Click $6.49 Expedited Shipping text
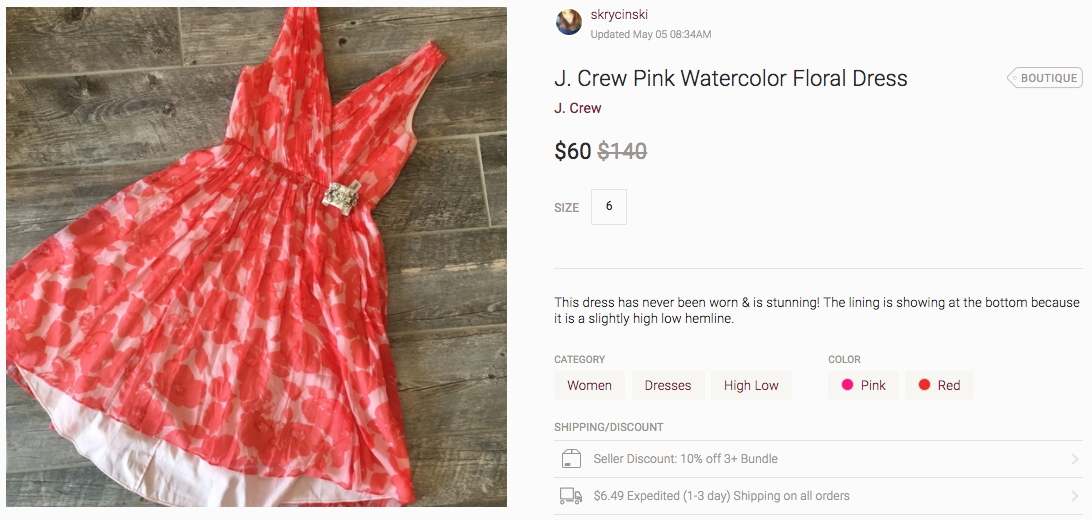This screenshot has height=520, width=1092. 722,496
